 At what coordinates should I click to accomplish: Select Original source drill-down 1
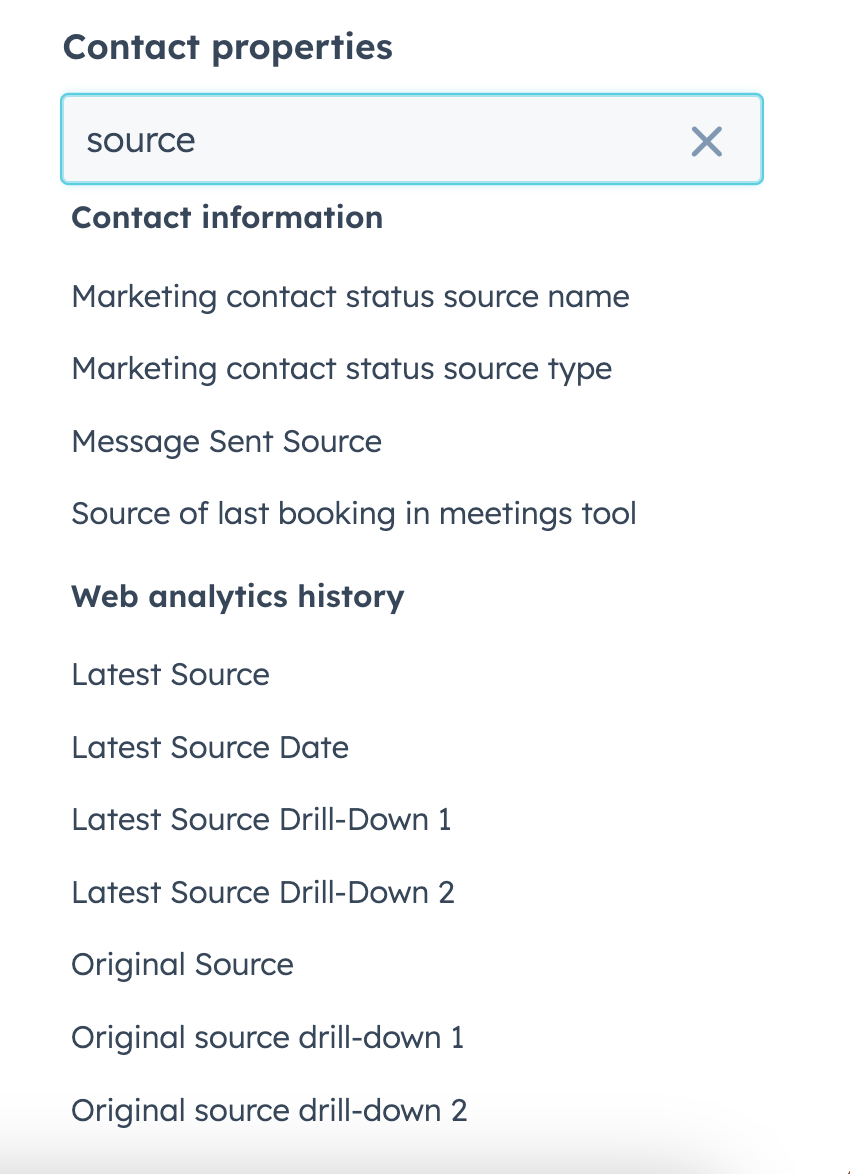coord(268,1037)
